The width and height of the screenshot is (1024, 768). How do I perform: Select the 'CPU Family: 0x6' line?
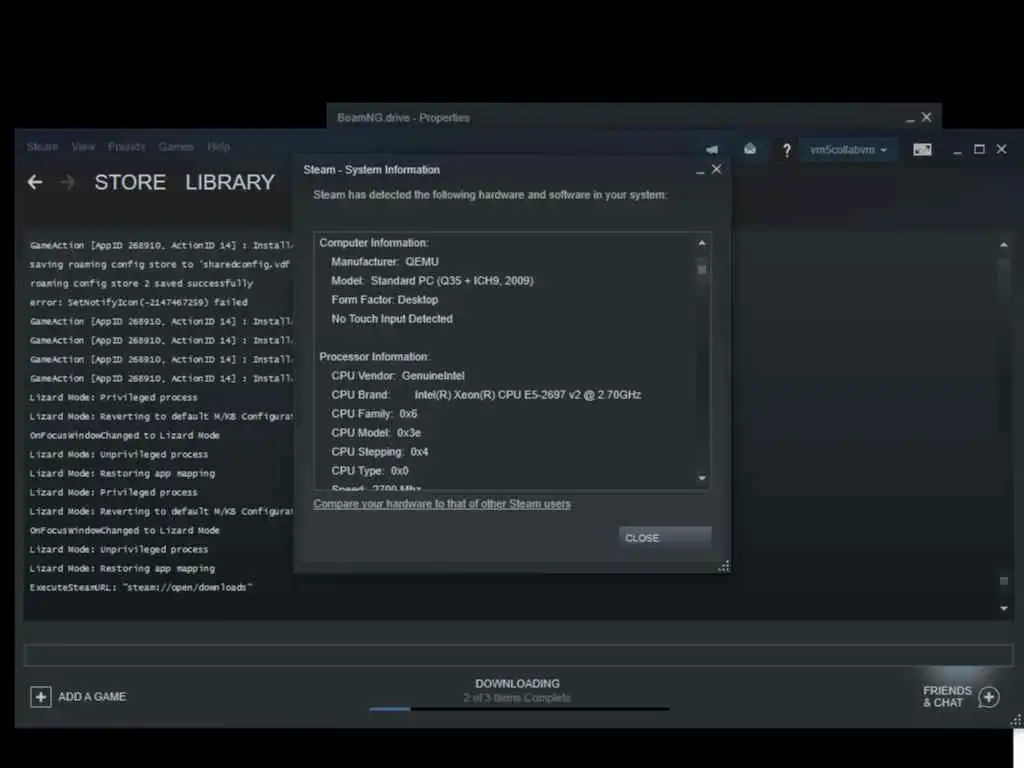point(374,413)
